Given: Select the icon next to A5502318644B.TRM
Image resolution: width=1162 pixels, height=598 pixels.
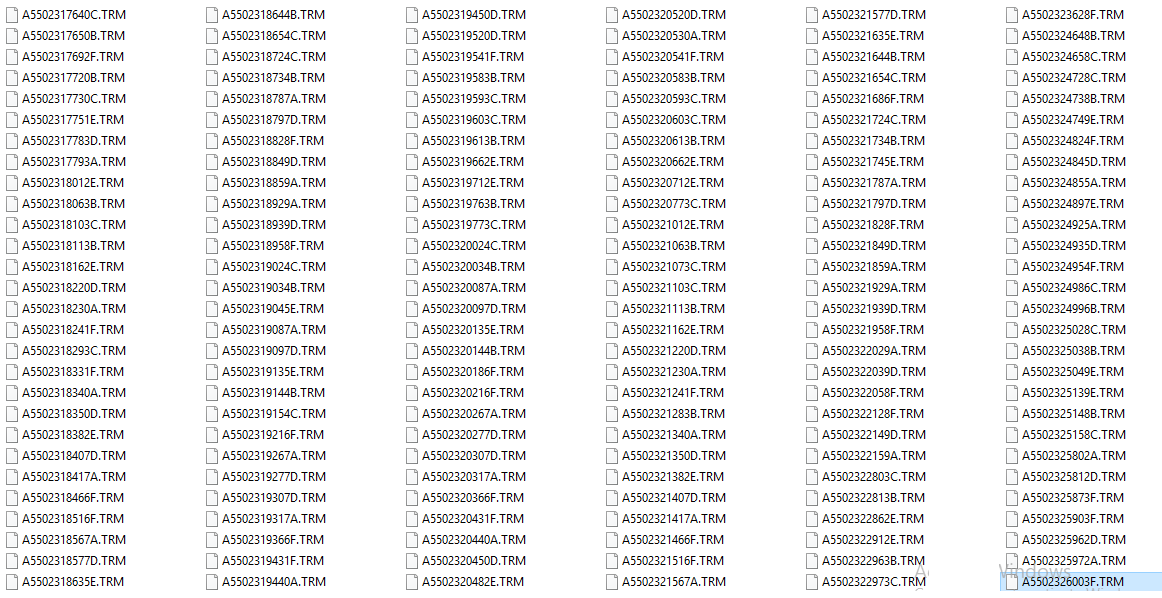Looking at the screenshot, I should click(212, 14).
